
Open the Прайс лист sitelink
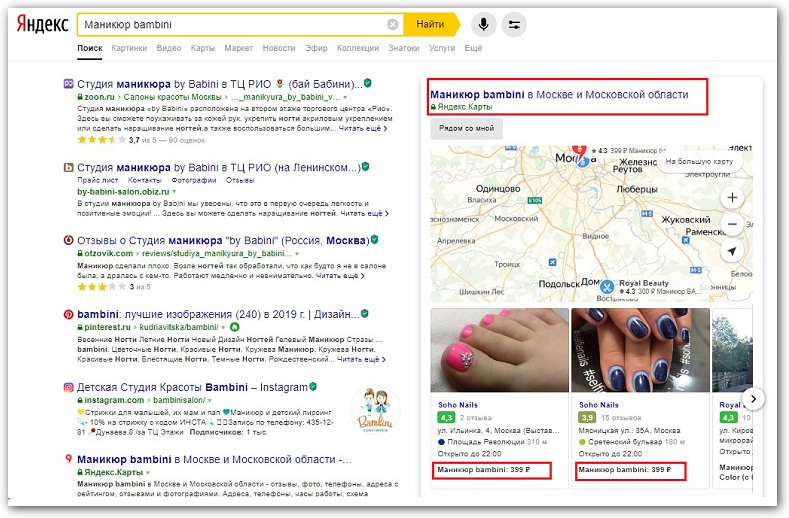tap(98, 180)
